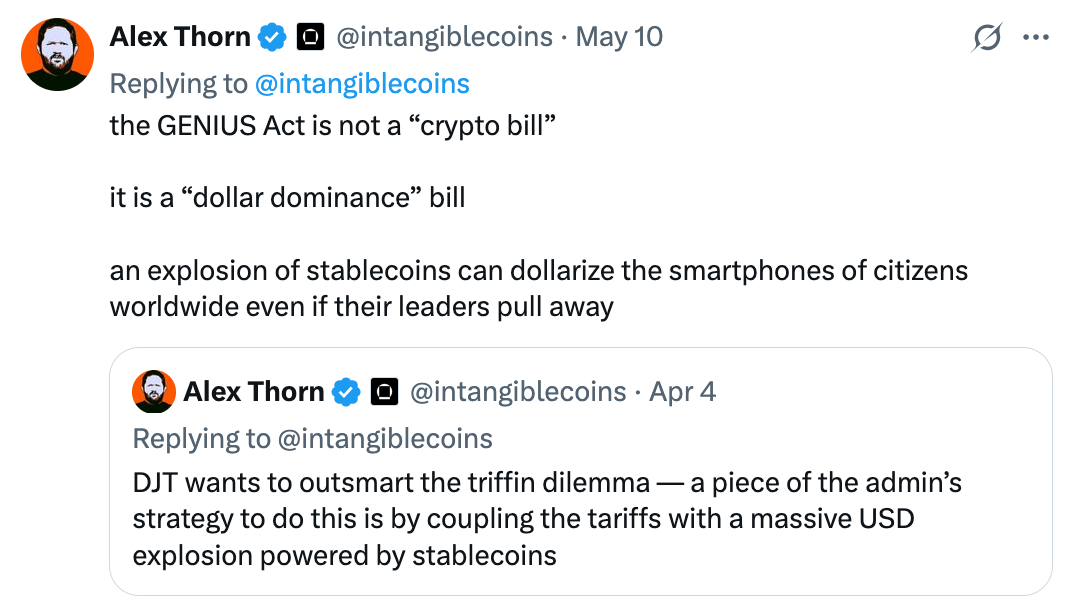Screen dimensions: 1070x610
Task: Open the quoted tweet about triffin dilemma
Action: click(x=581, y=471)
